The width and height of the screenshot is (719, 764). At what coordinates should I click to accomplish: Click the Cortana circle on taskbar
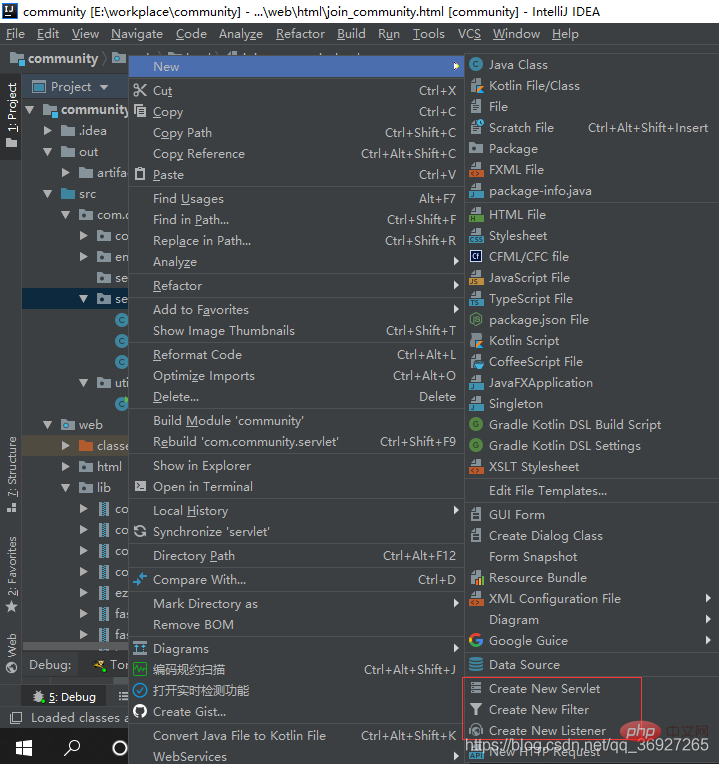(x=119, y=747)
